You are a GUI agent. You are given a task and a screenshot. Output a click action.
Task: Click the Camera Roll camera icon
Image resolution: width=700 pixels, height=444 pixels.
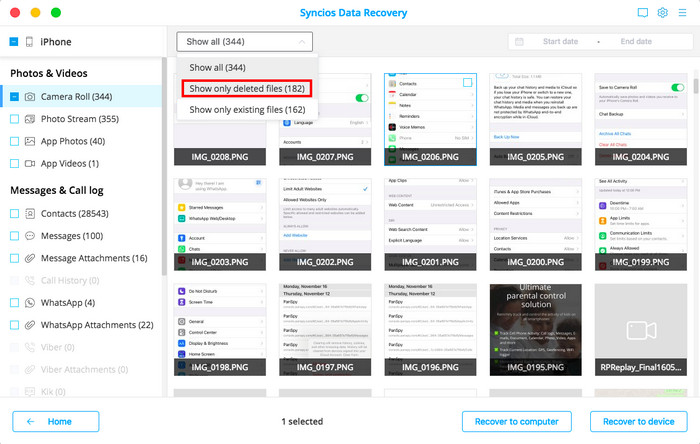[x=31, y=96]
